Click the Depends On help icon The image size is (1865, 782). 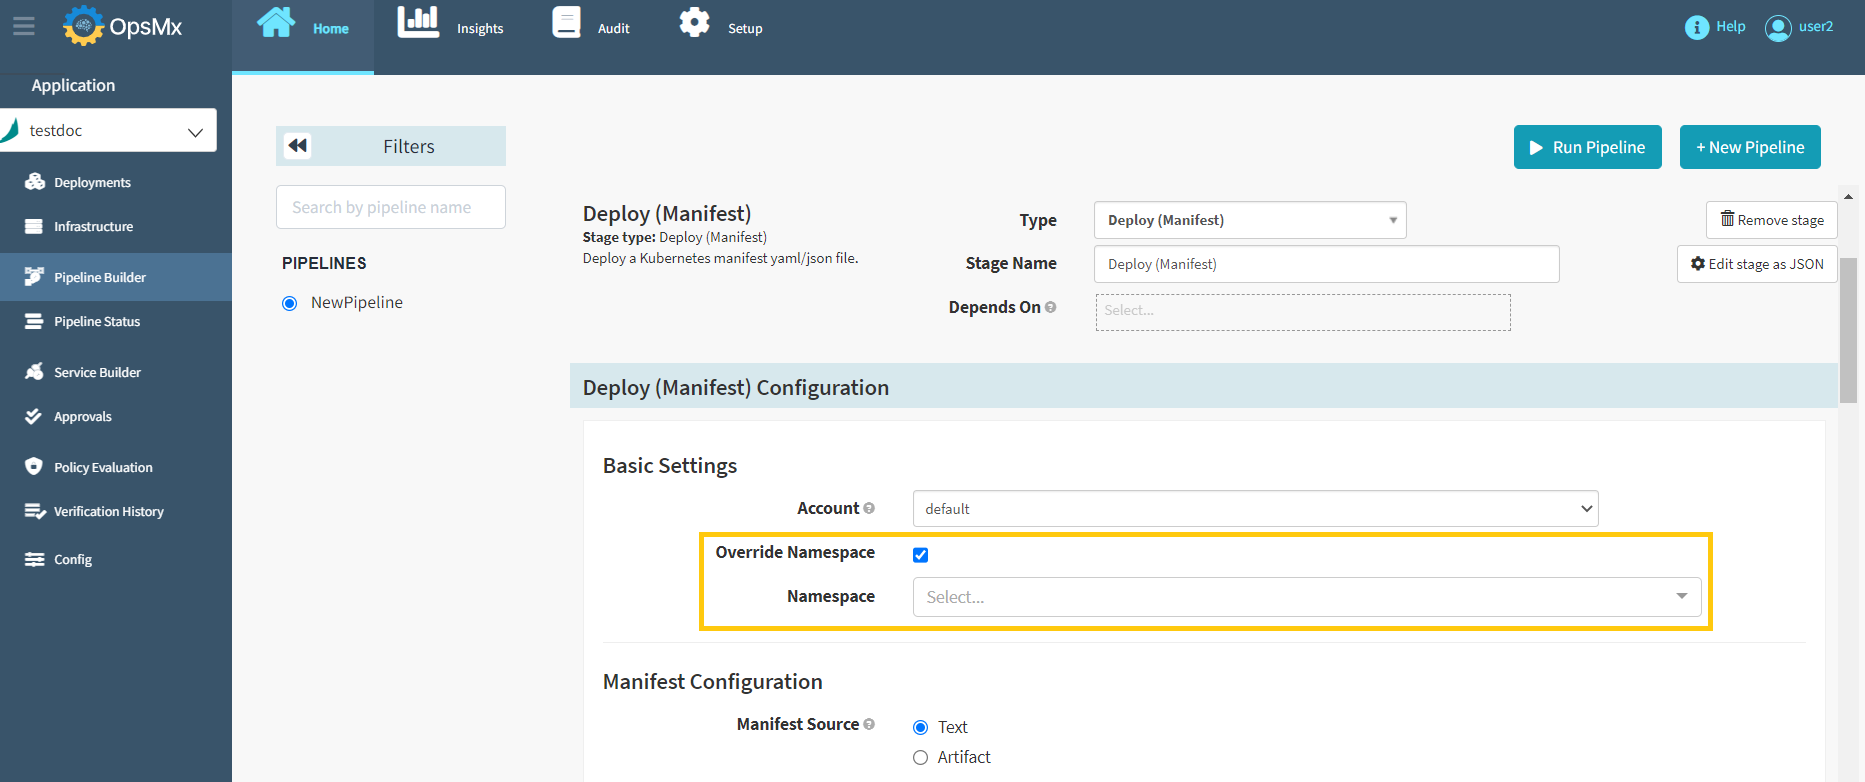[1050, 307]
